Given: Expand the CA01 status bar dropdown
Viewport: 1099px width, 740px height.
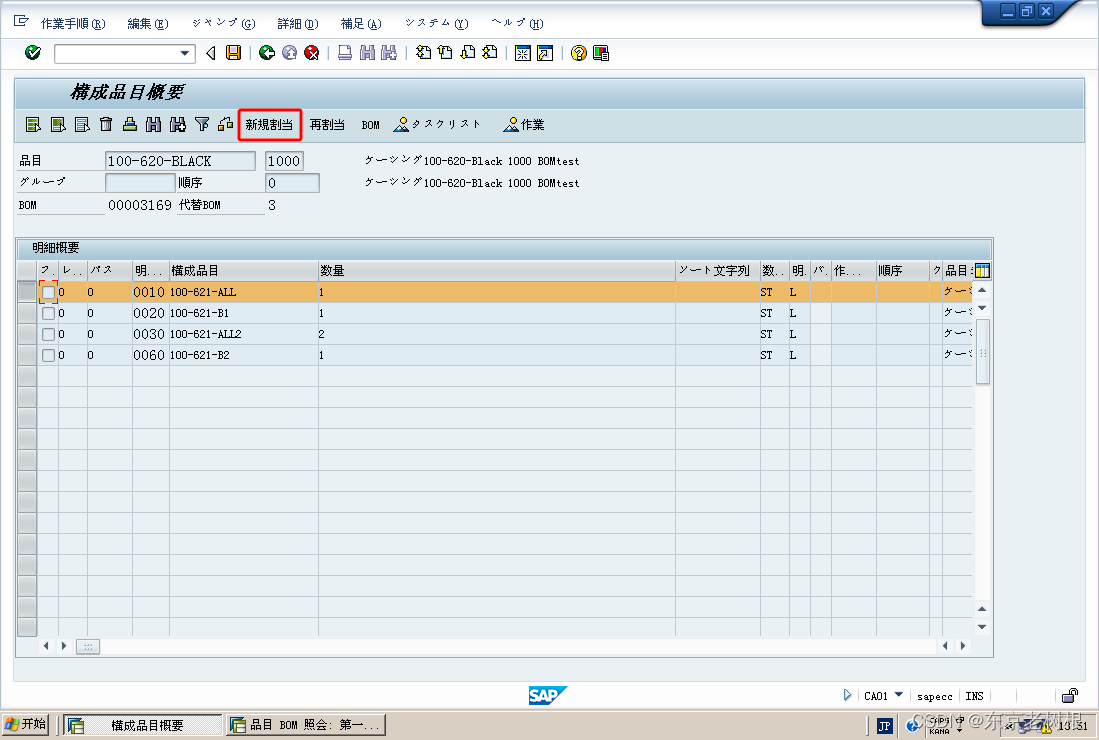Looking at the screenshot, I should point(897,695).
